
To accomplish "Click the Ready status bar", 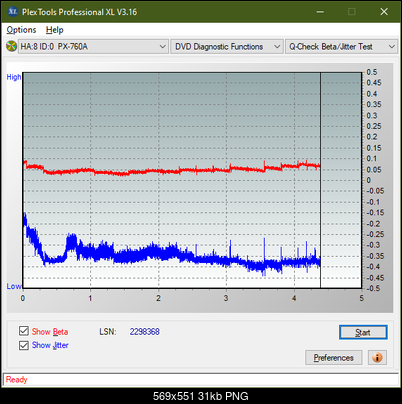I will (x=201, y=380).
